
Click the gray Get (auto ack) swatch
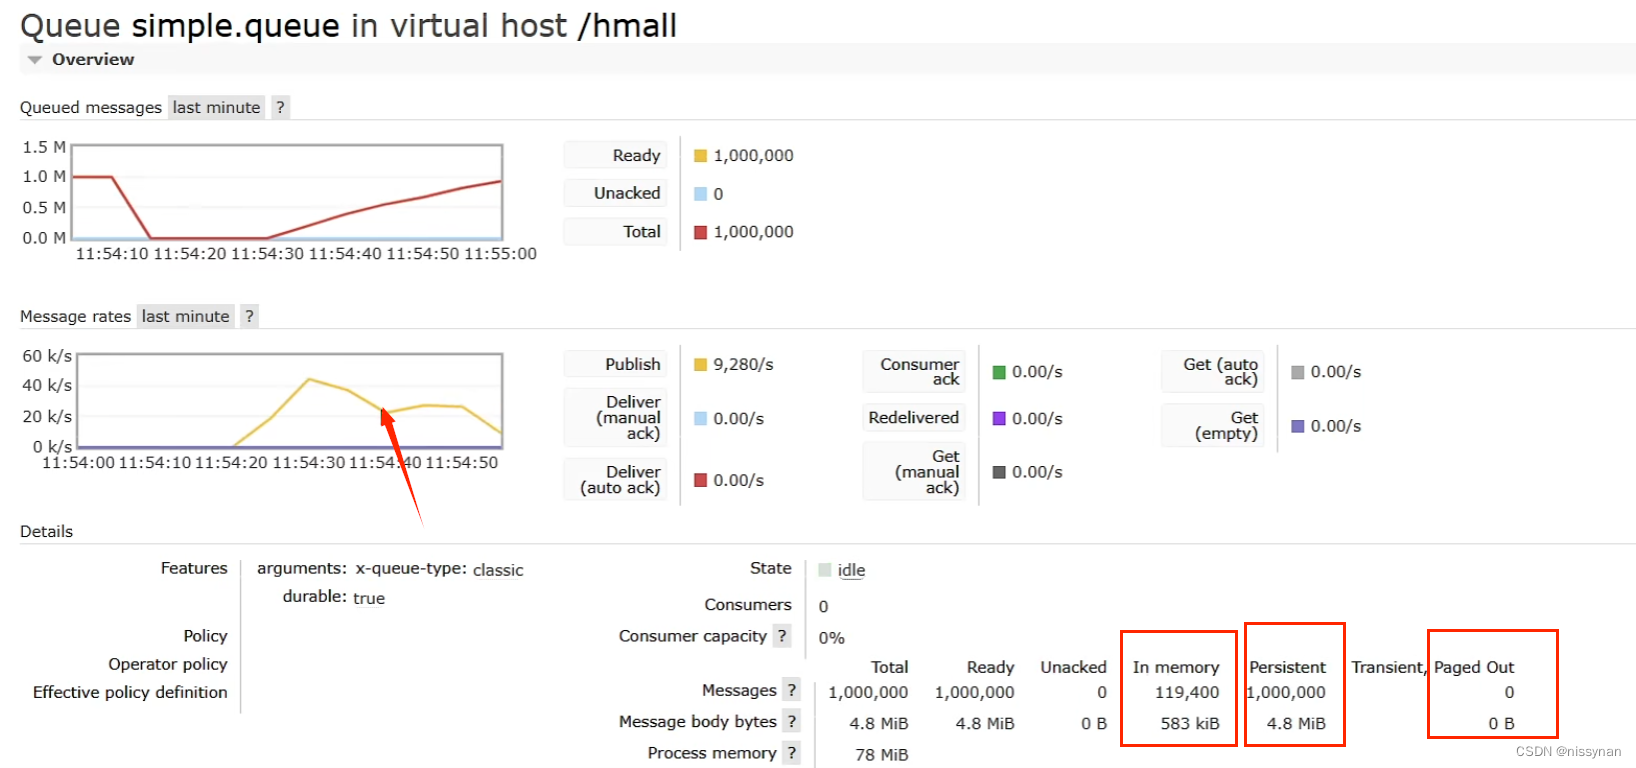pos(1298,372)
